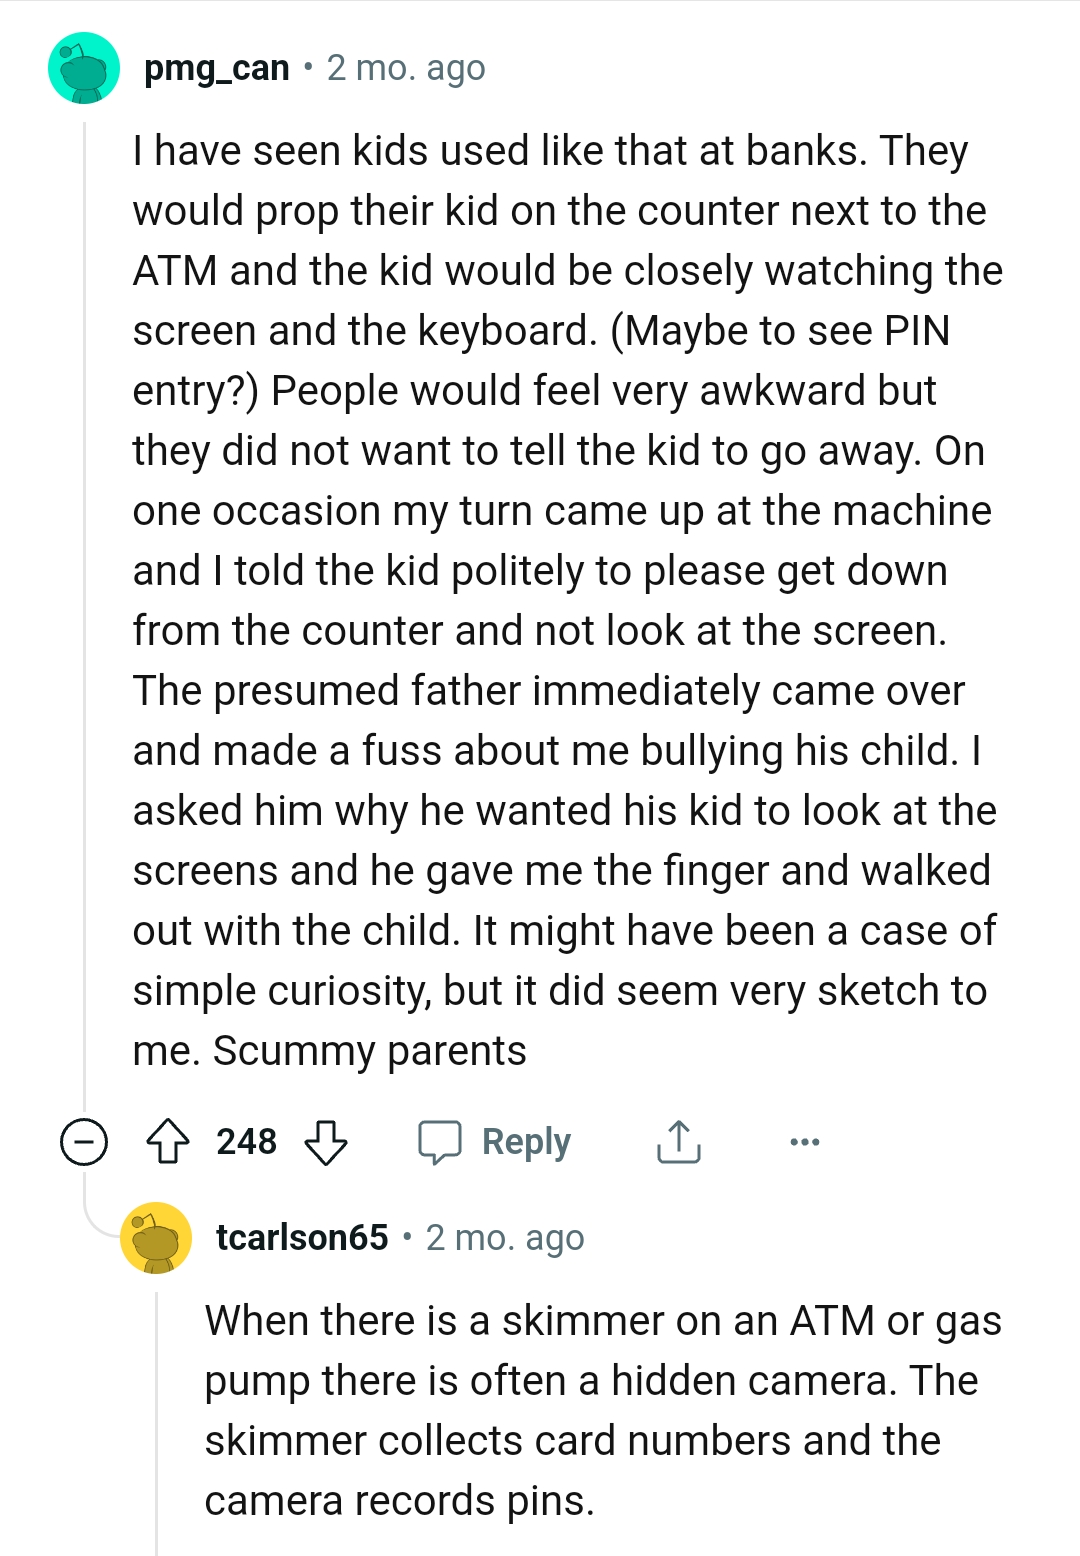The image size is (1080, 1556).
Task: Select the 248 vote count
Action: click(248, 1142)
